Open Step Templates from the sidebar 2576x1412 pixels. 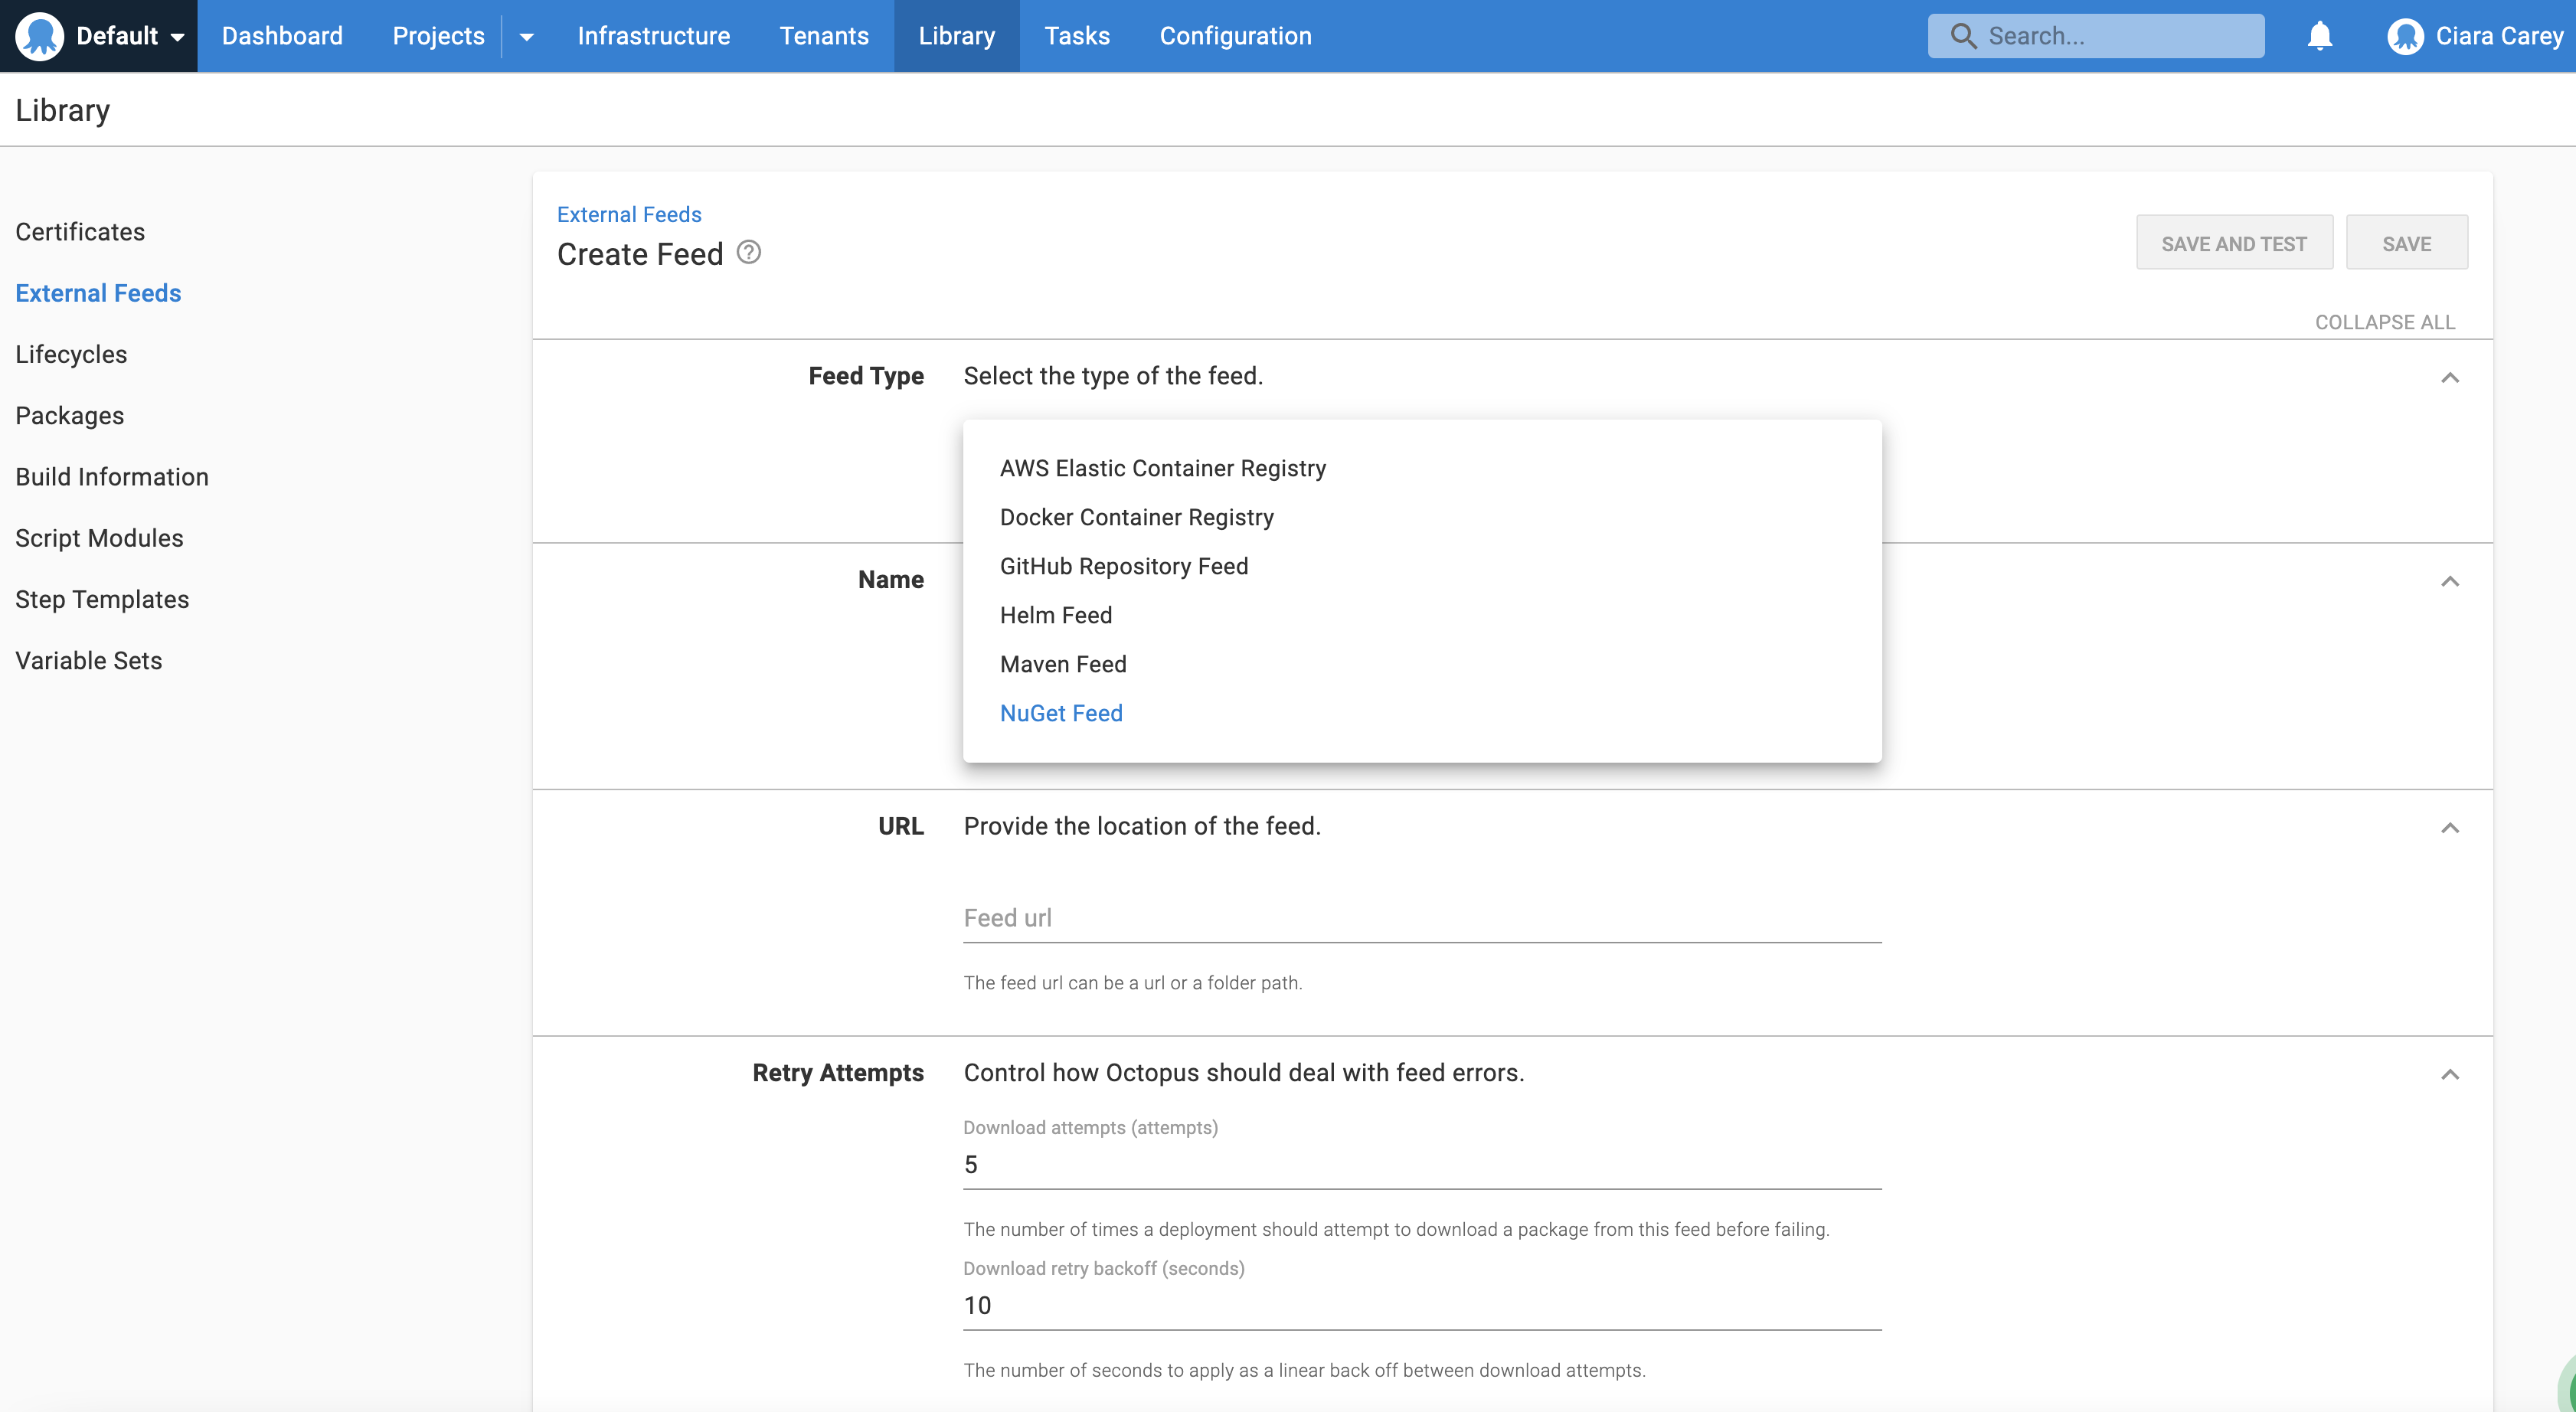coord(102,599)
